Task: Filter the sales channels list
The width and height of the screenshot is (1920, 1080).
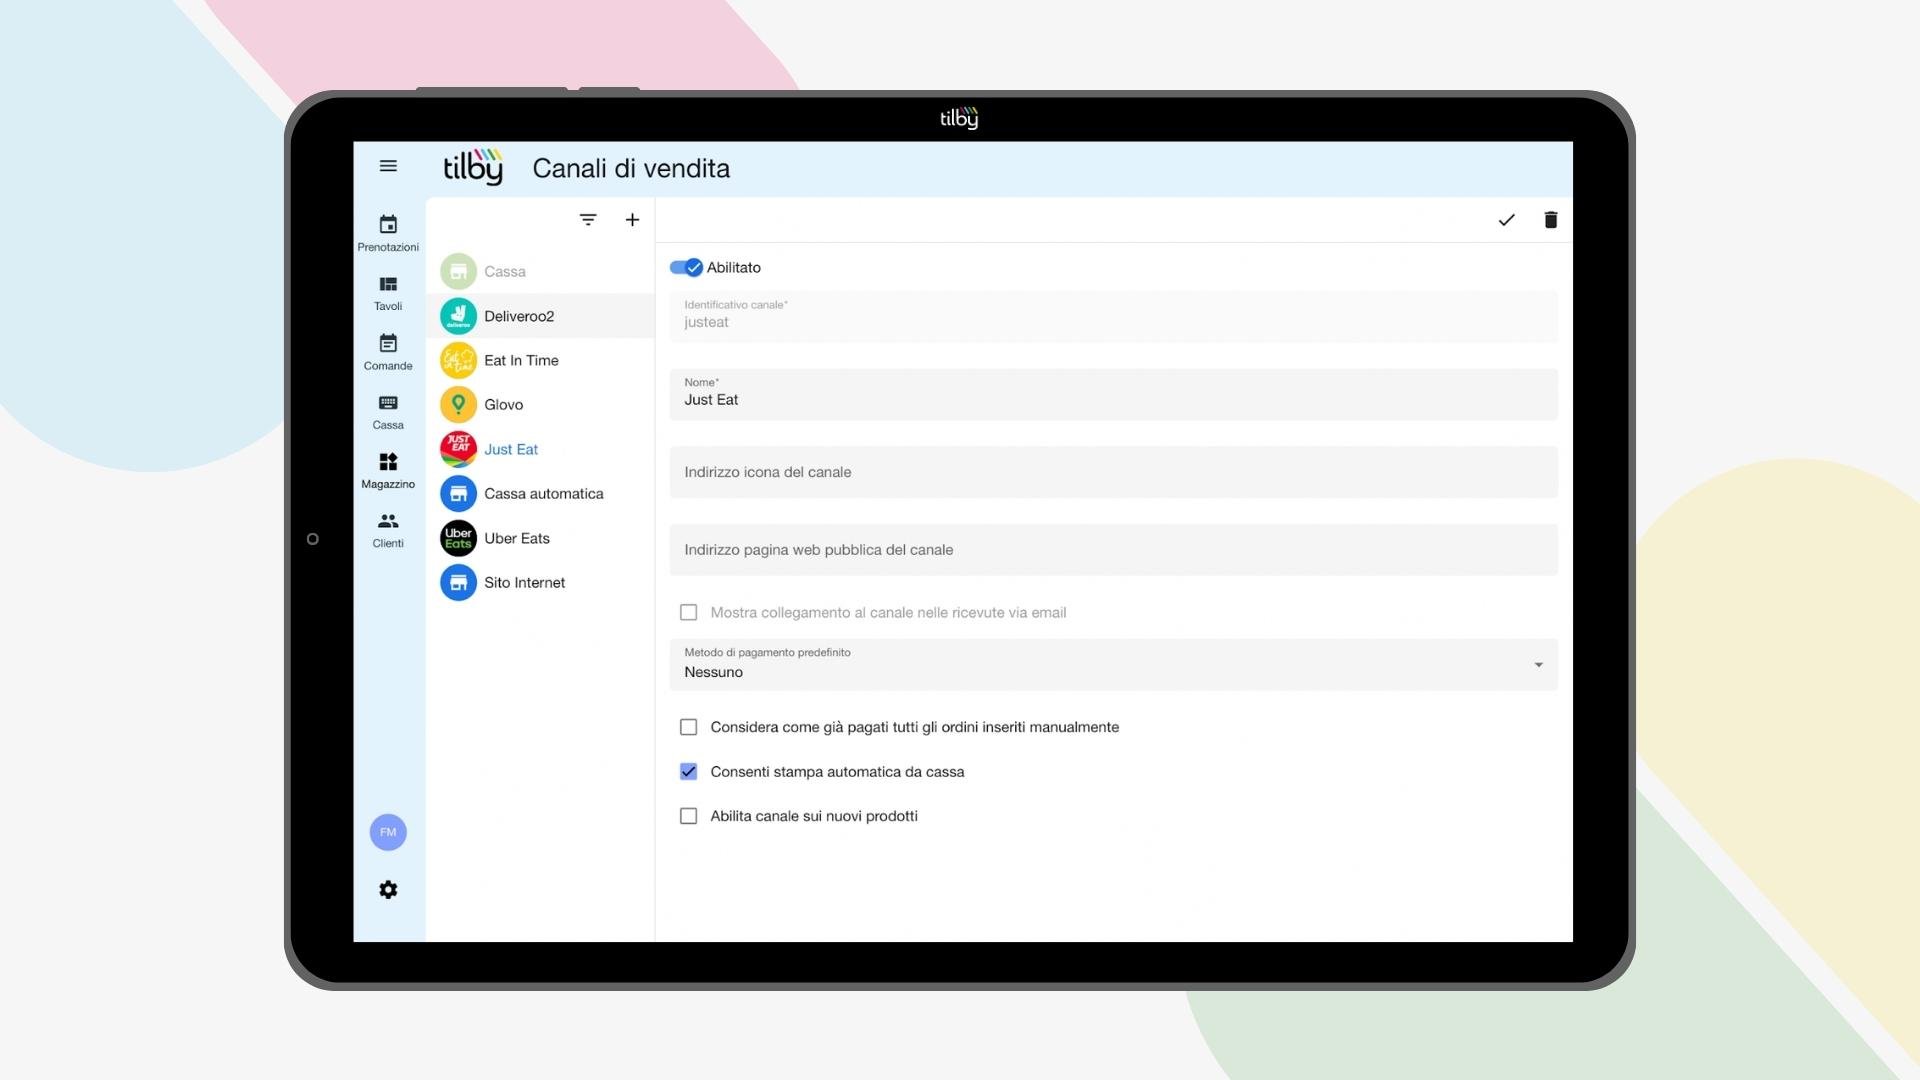Action: [588, 220]
